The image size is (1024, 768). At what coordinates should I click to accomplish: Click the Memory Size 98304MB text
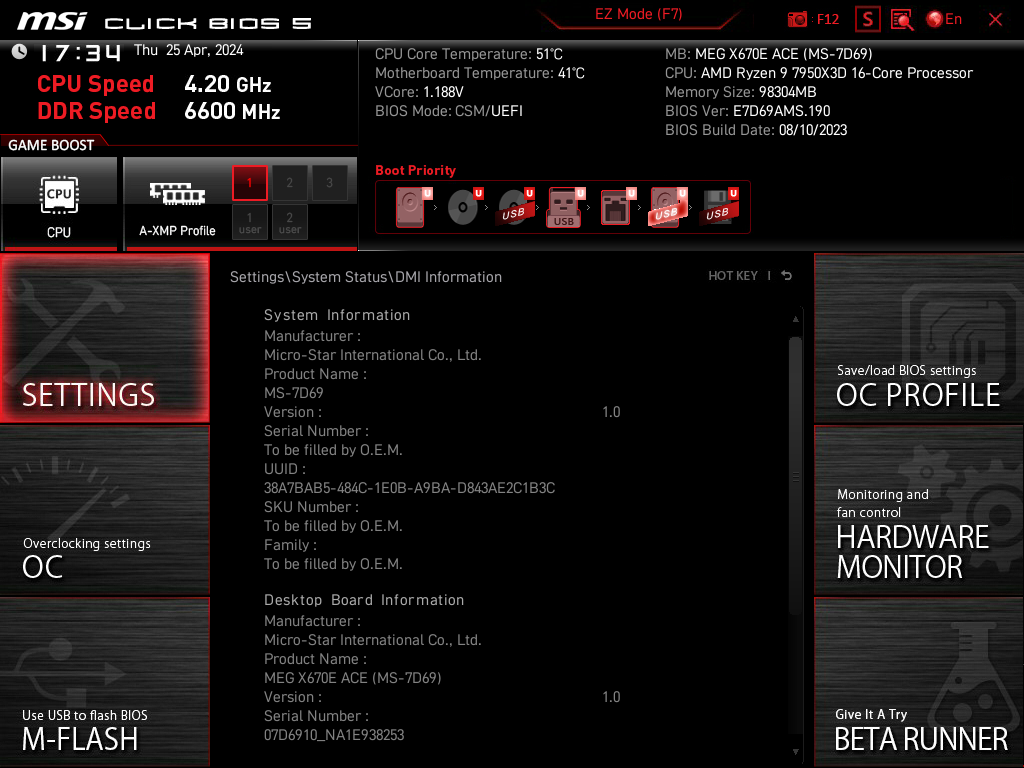click(x=741, y=92)
